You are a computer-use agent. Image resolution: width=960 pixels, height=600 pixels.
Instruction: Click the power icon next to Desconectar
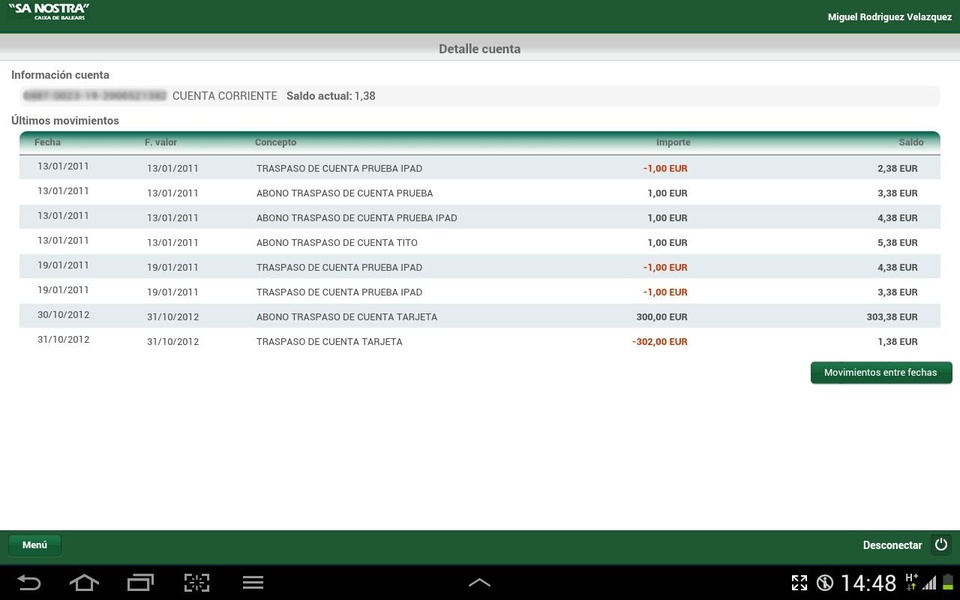[941, 544]
